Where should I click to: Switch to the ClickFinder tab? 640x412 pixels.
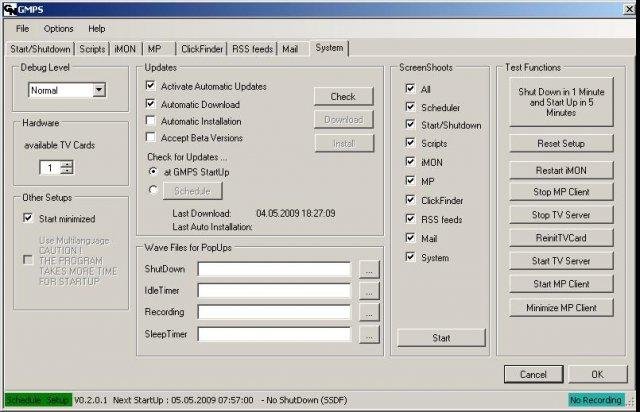tap(202, 49)
